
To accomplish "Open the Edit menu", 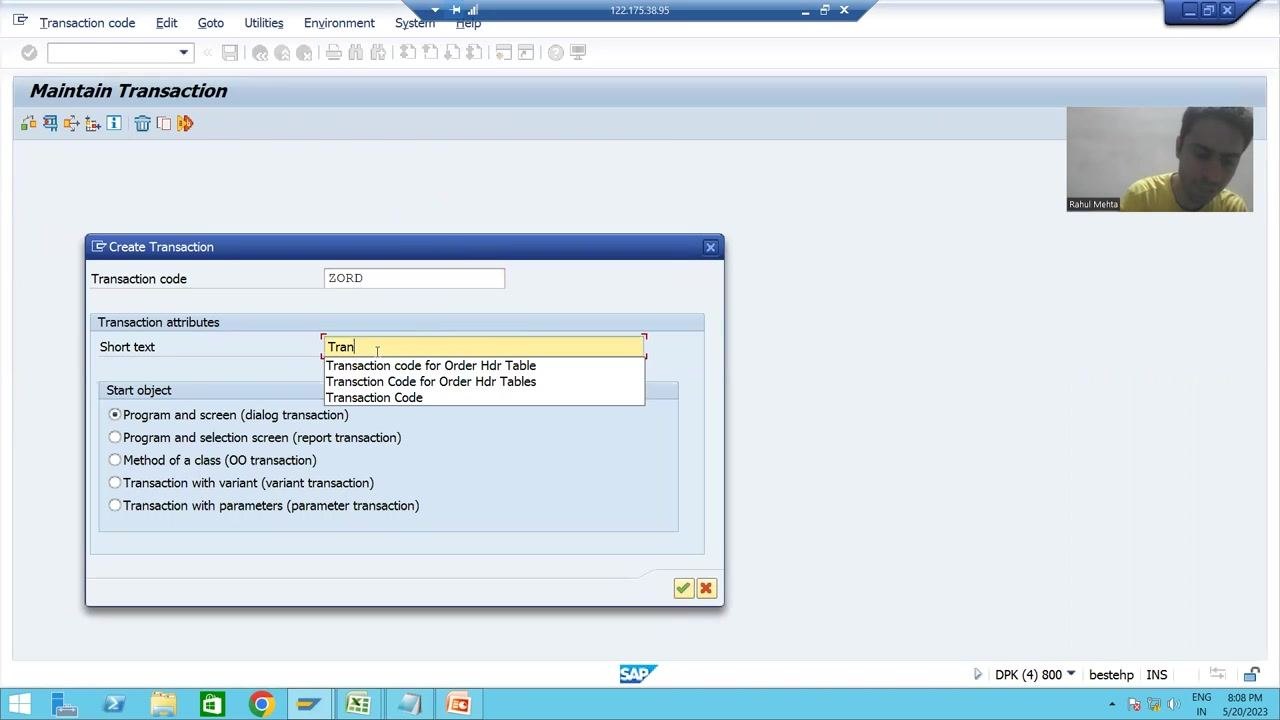I will 167,23.
